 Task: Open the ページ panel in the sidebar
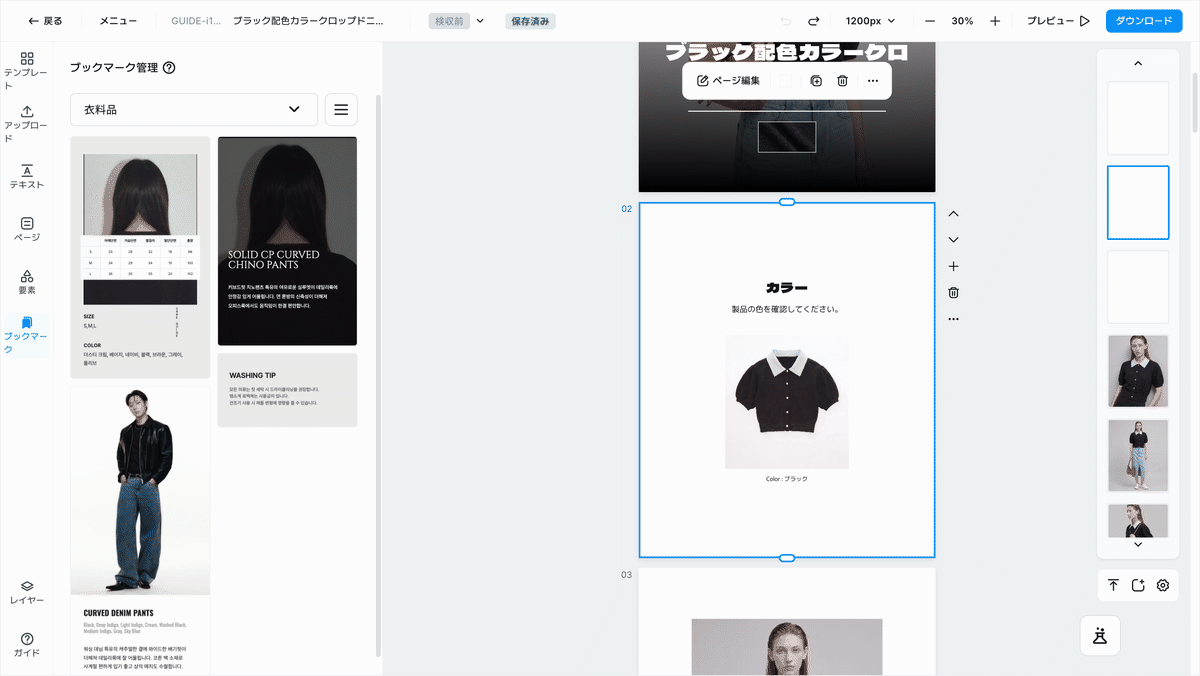click(x=27, y=229)
